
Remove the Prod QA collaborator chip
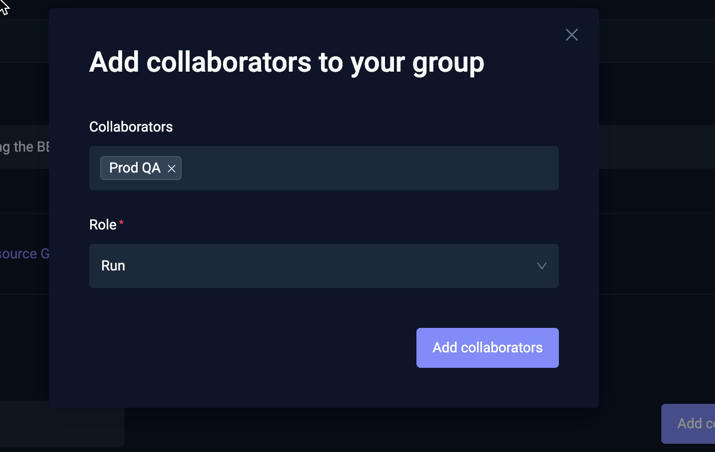[x=172, y=169]
